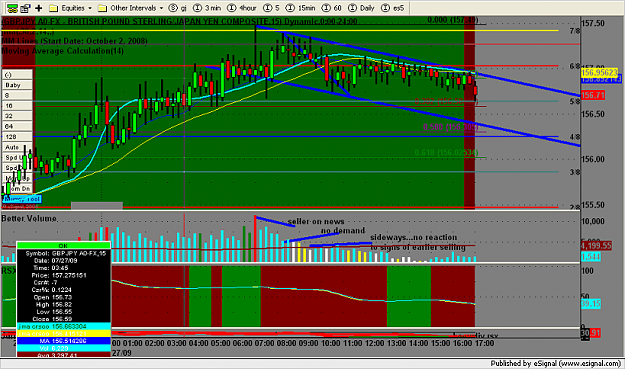This screenshot has height=369, width=625.
Task: Click the Baby button
Action: [17, 85]
